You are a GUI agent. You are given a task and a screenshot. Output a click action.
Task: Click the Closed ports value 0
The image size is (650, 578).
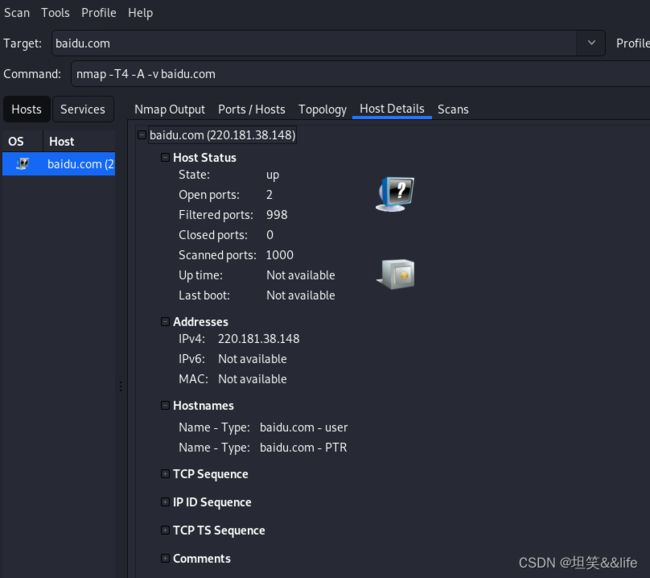point(270,235)
